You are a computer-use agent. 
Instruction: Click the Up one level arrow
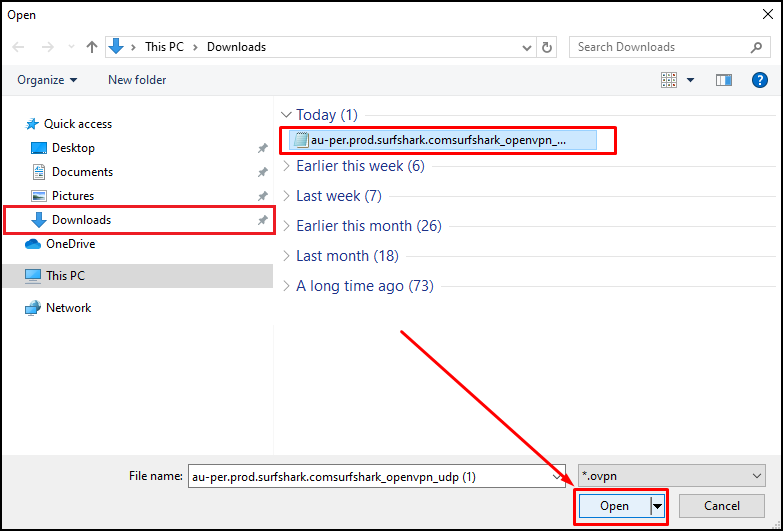pos(92,47)
